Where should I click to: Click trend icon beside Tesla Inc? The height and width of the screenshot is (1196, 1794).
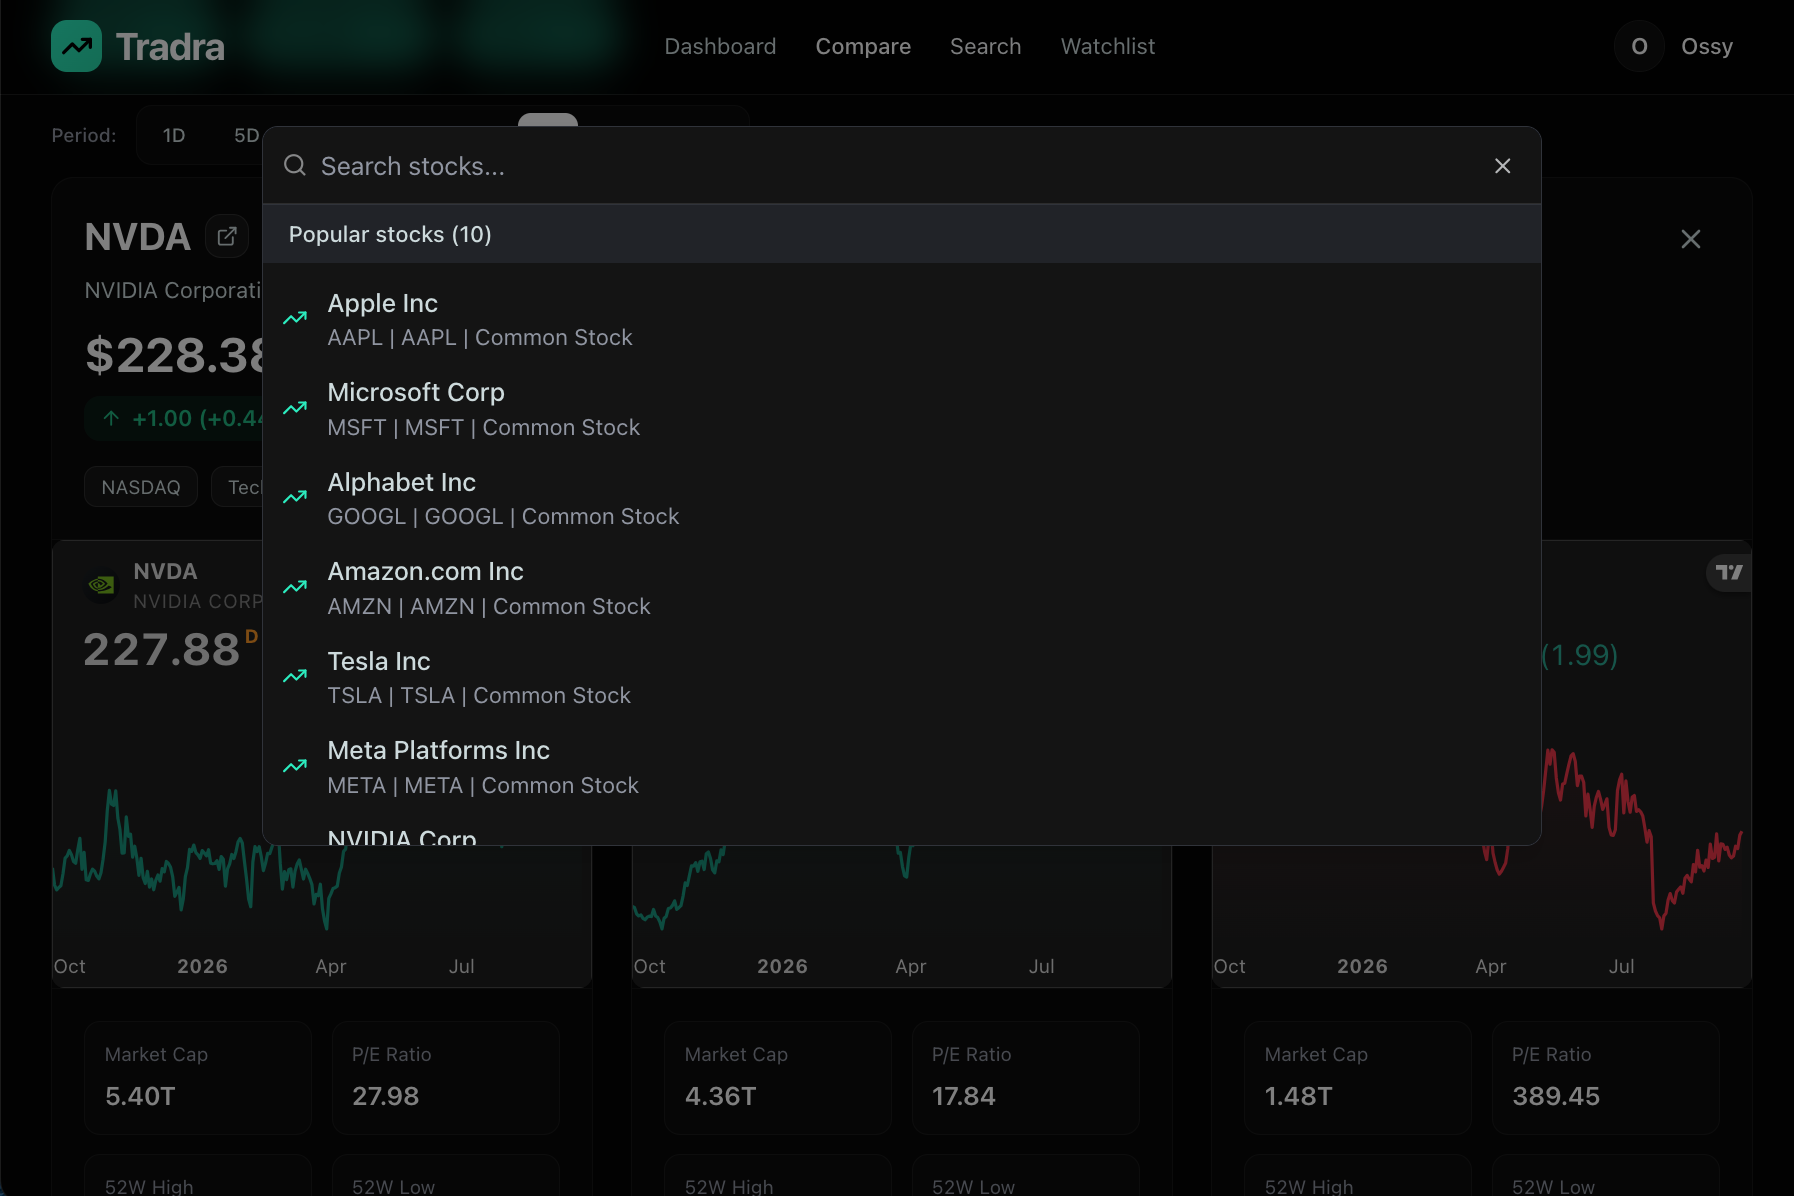[295, 676]
